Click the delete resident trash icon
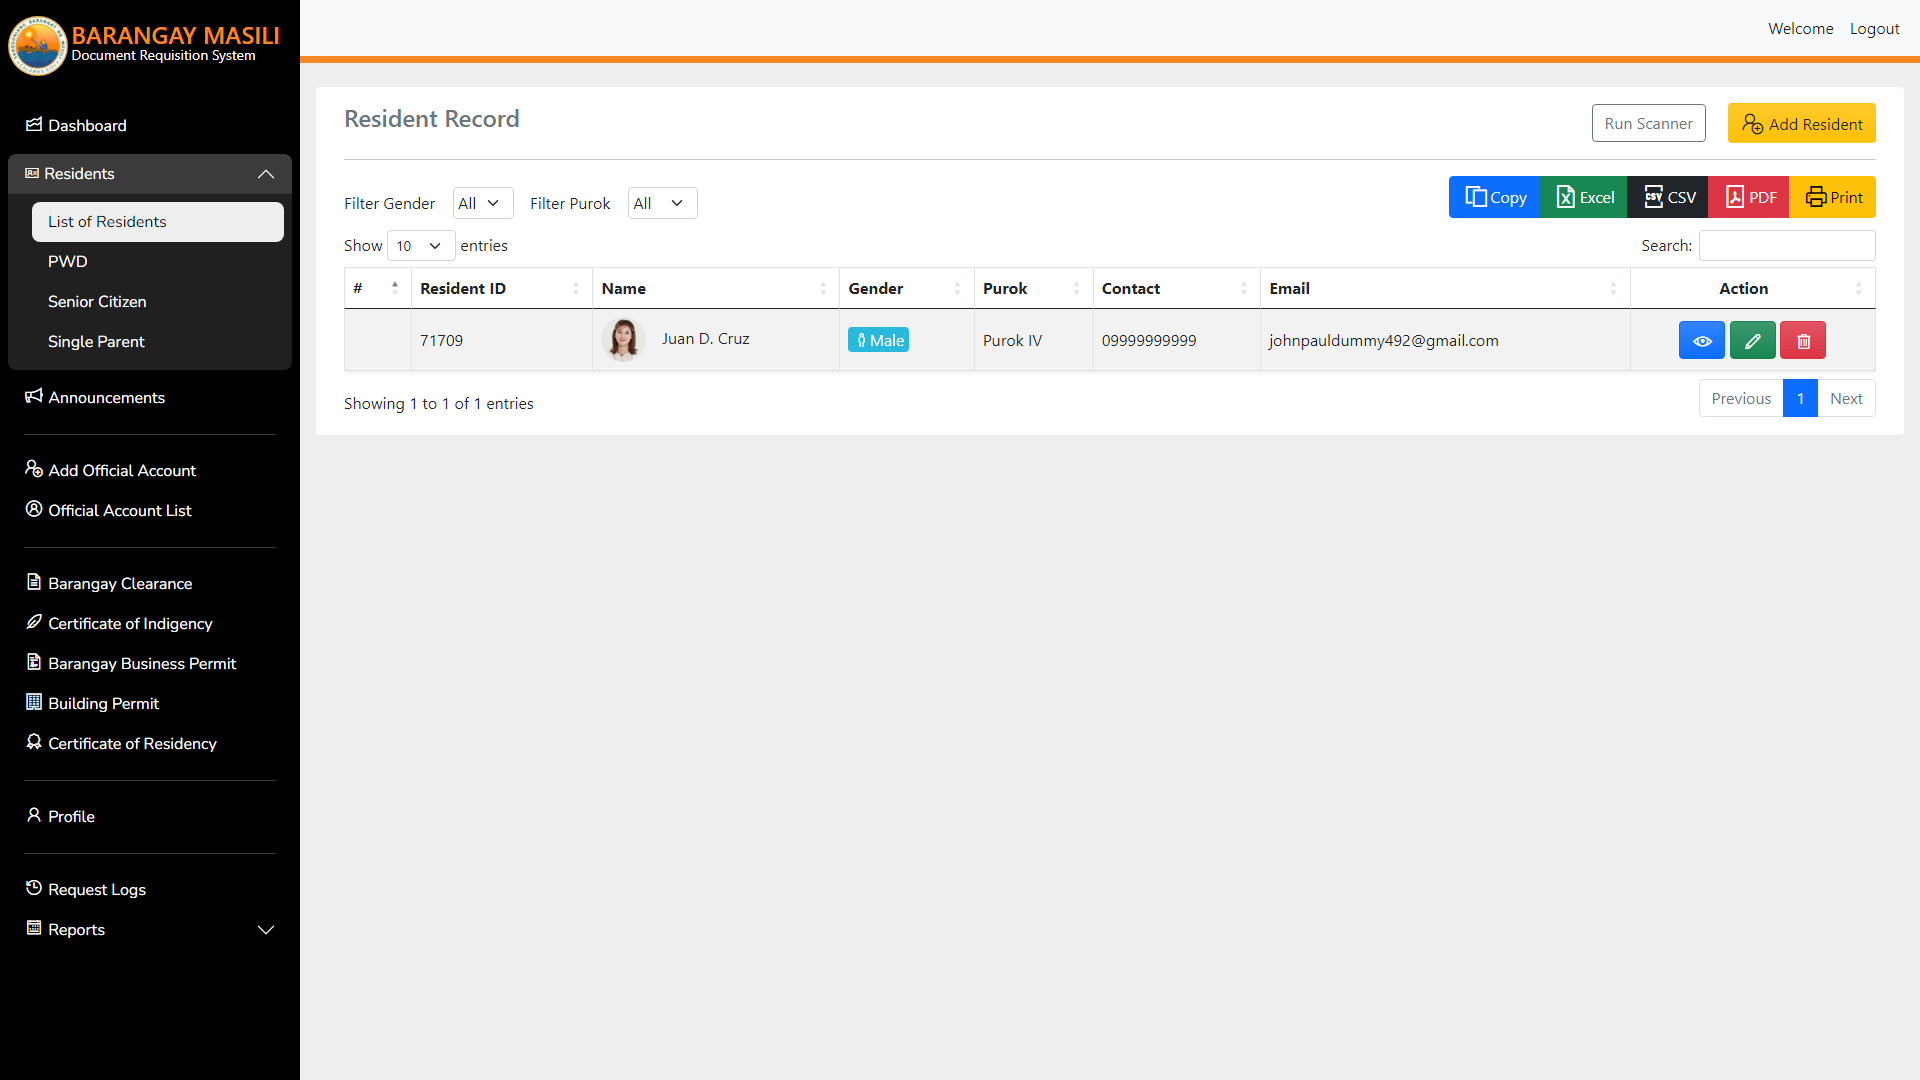 coord(1802,340)
